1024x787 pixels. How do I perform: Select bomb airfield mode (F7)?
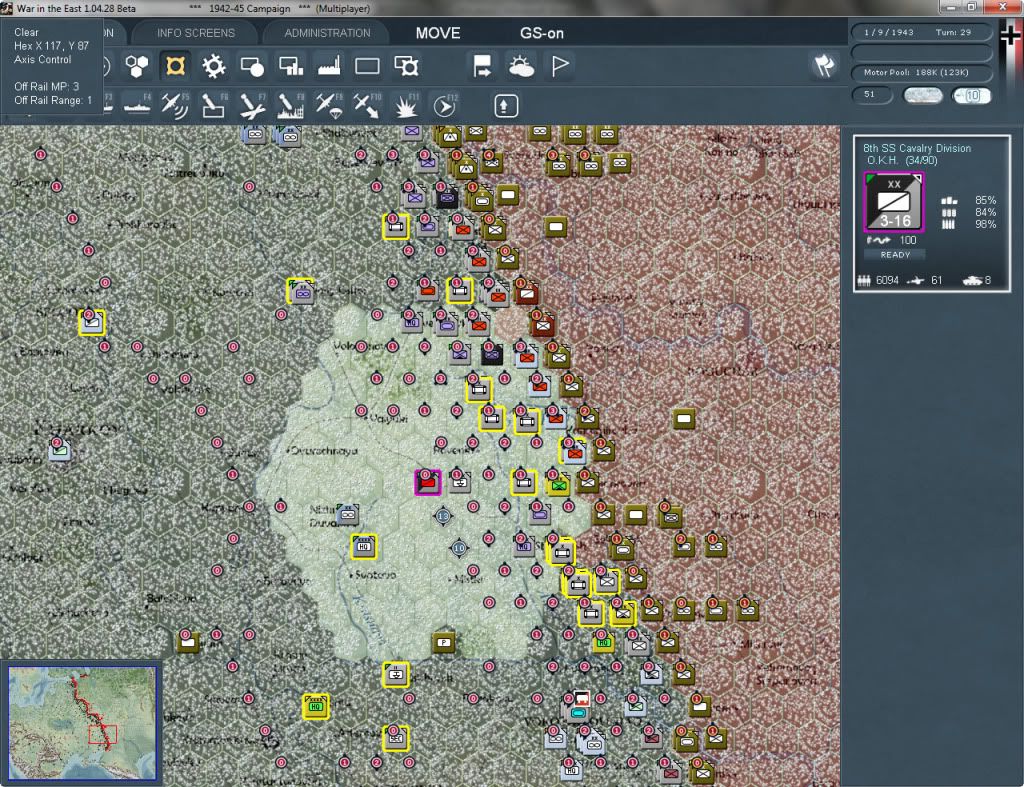tap(252, 106)
